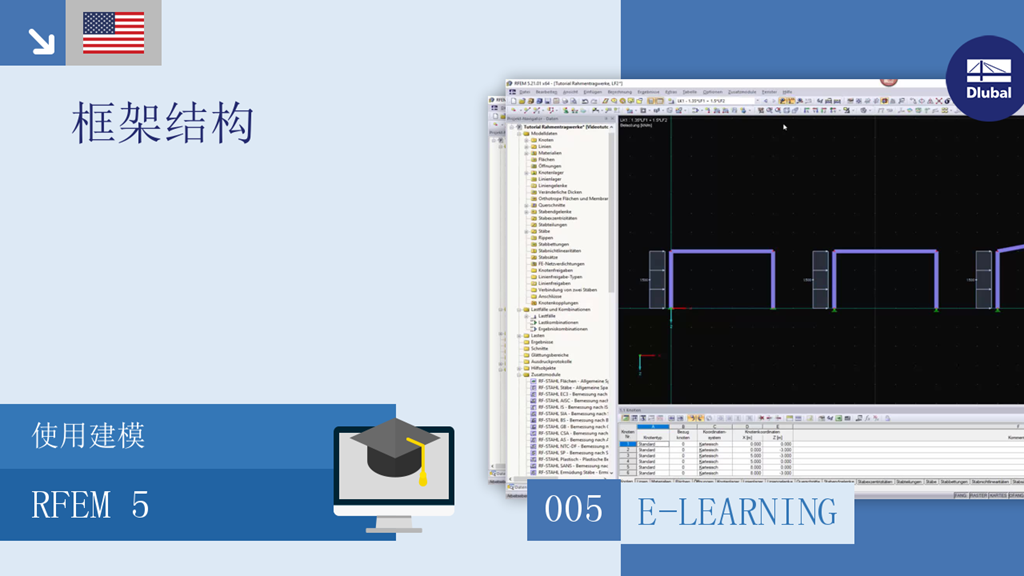The width and height of the screenshot is (1024, 576).
Task: Collapse the Modelldaten tree node
Action: point(519,133)
